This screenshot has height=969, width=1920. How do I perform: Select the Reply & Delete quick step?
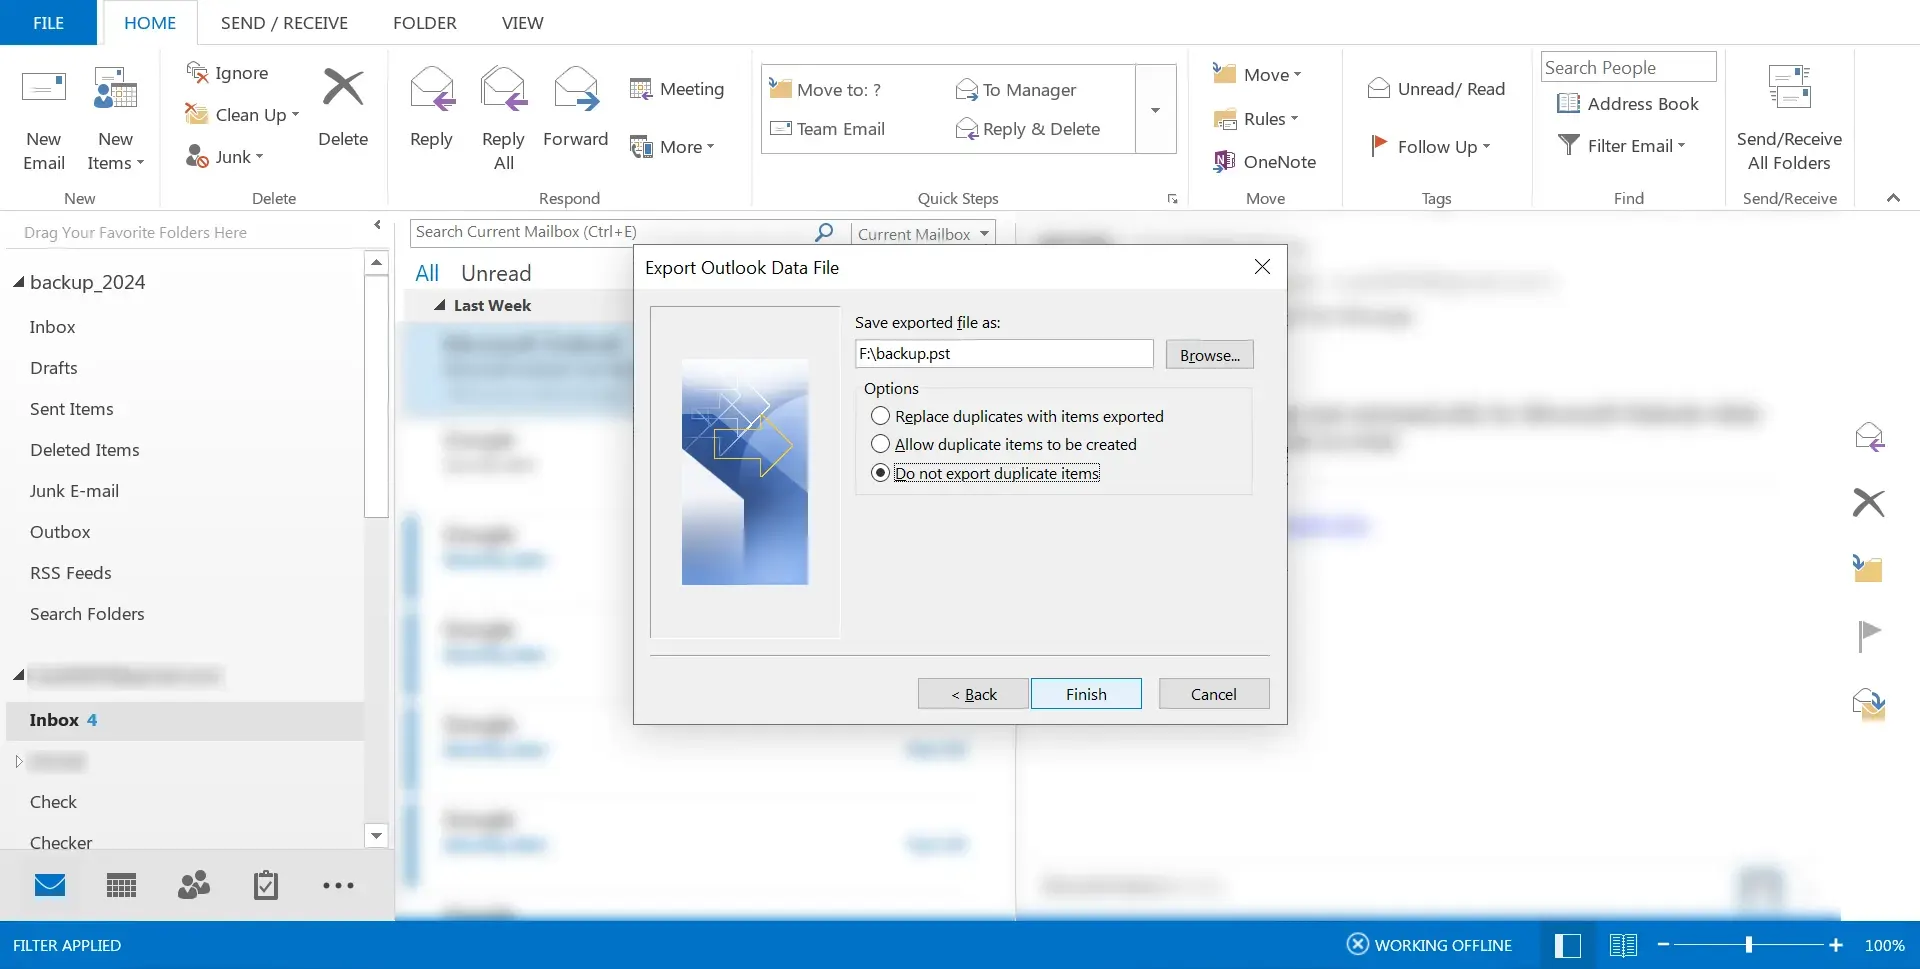click(1028, 129)
